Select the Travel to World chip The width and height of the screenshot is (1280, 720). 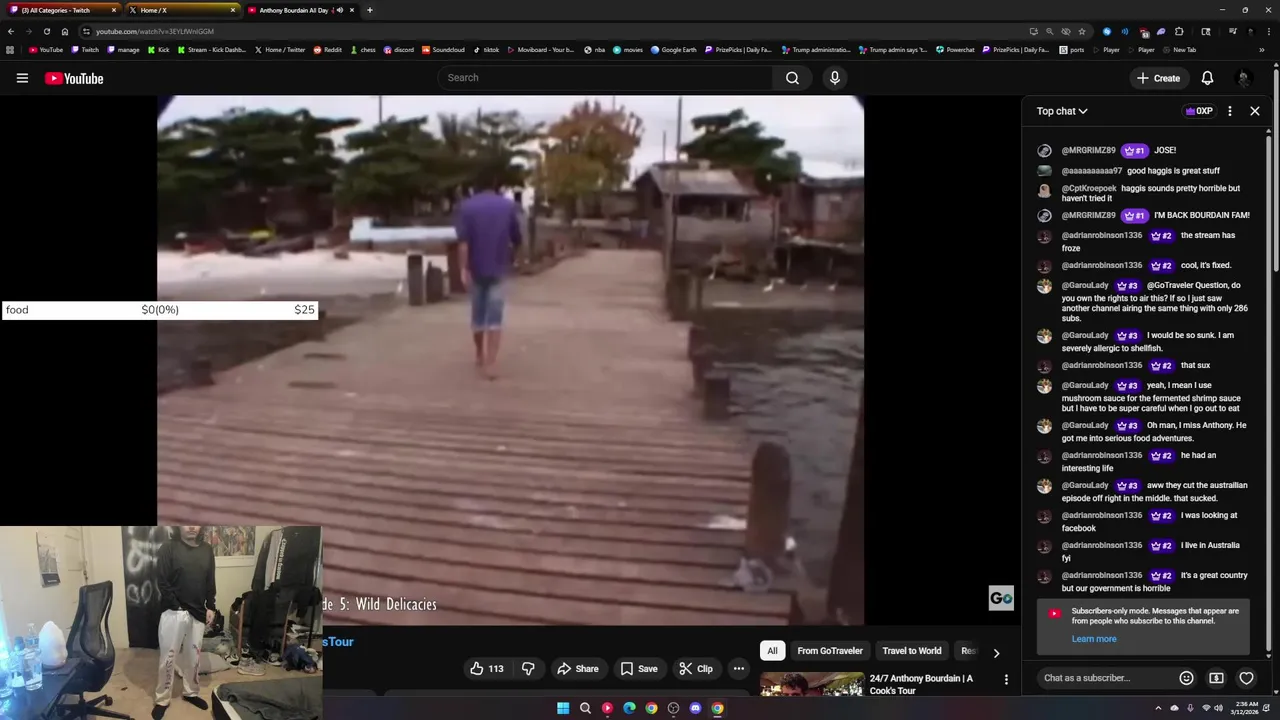pyautogui.click(x=912, y=651)
